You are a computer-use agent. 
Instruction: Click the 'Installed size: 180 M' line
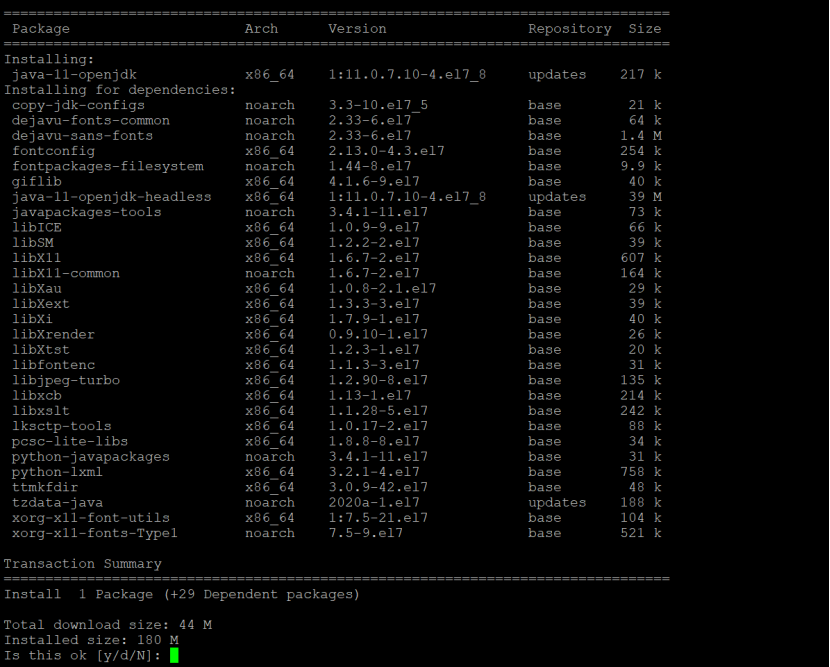pyautogui.click(x=91, y=641)
